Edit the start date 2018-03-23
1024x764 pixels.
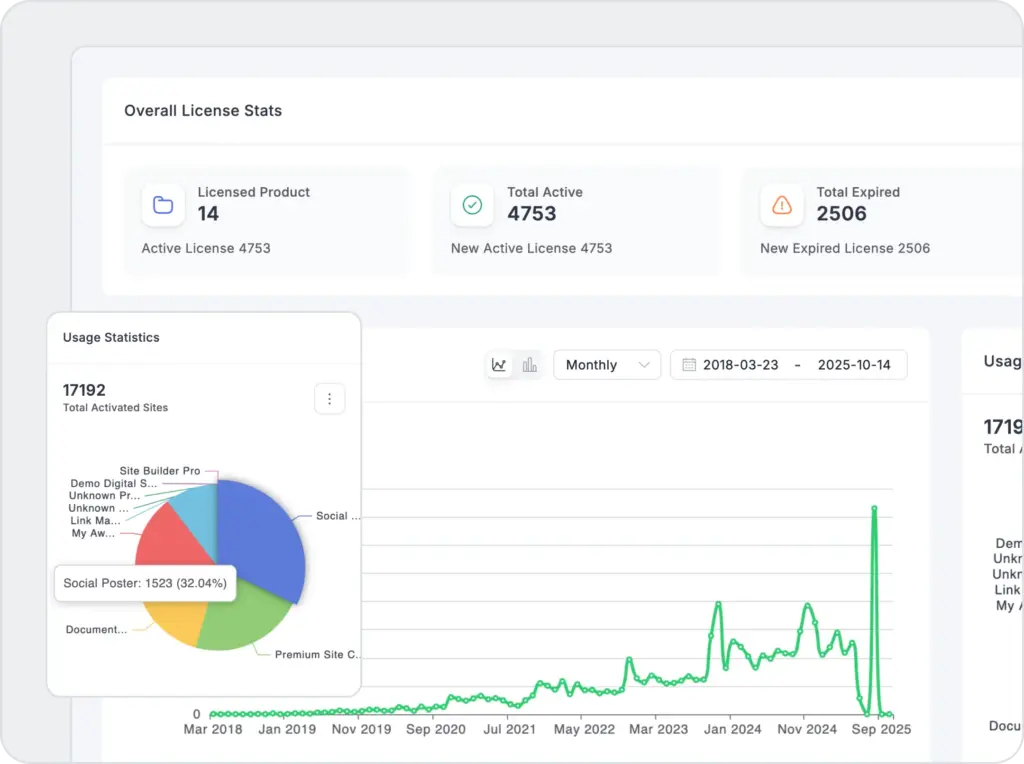[x=740, y=365]
